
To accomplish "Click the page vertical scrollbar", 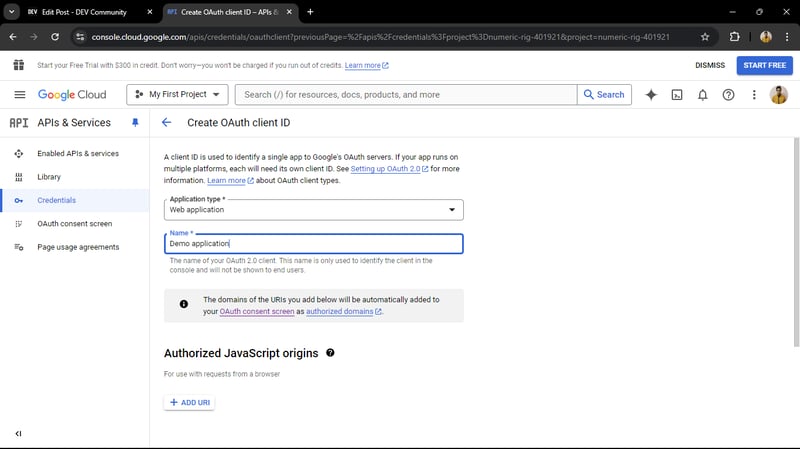I will click(796, 242).
